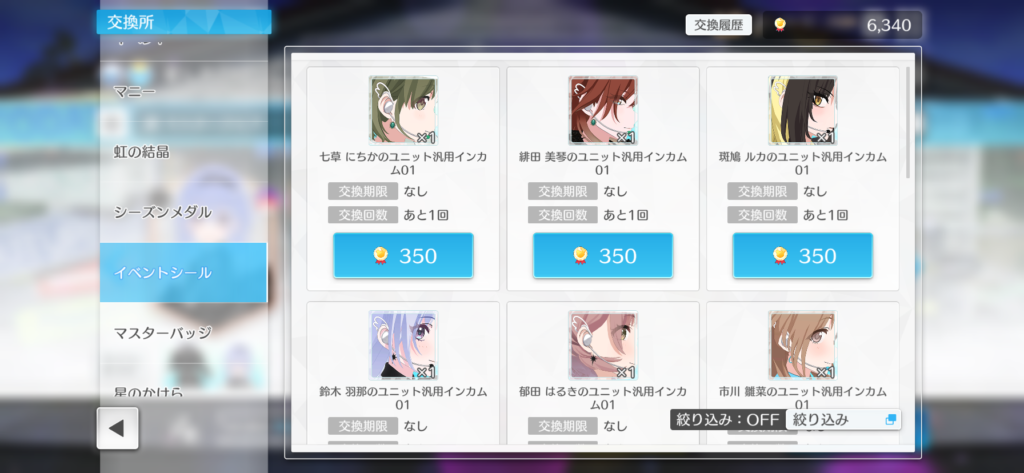The width and height of the screenshot is (1024, 473).
Task: Select 鈴木 羽那 incam item thumbnail
Action: tap(403, 345)
